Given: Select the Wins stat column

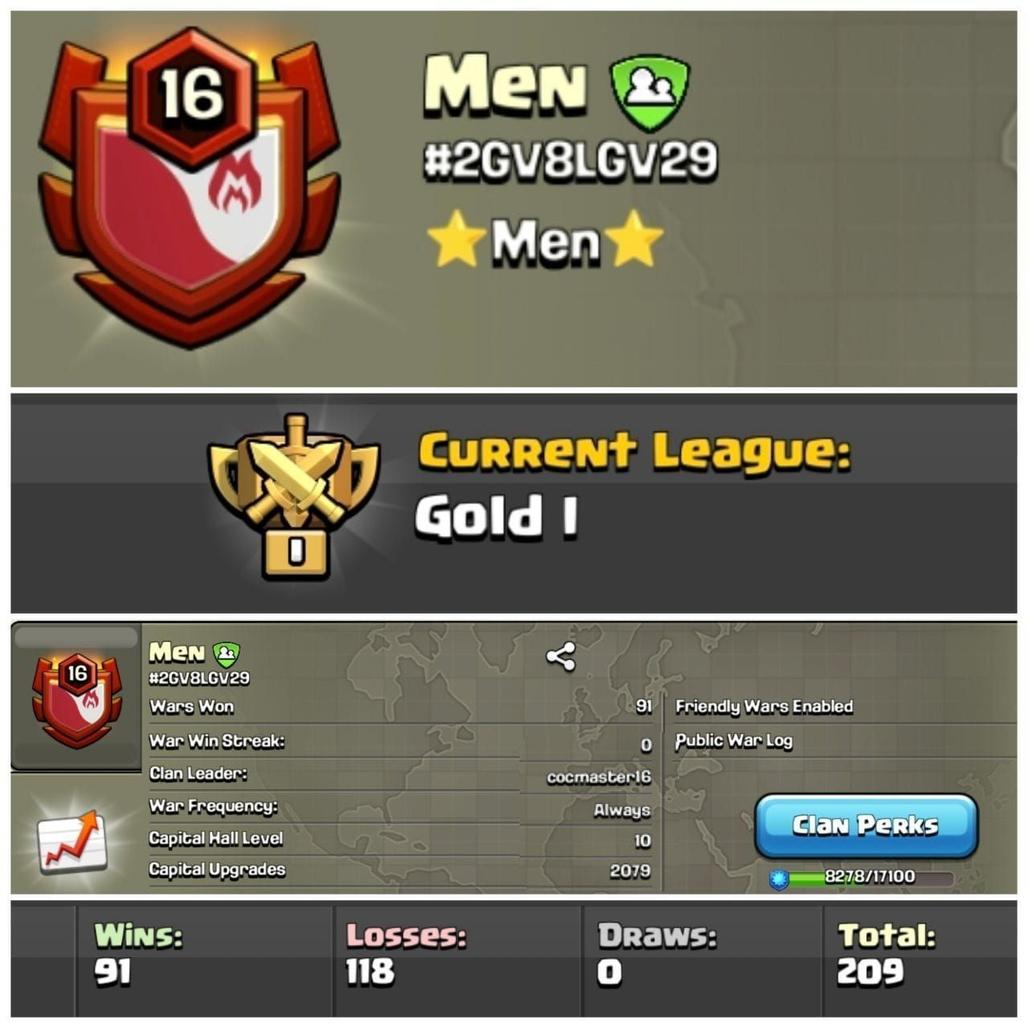Looking at the screenshot, I should pyautogui.click(x=205, y=958).
